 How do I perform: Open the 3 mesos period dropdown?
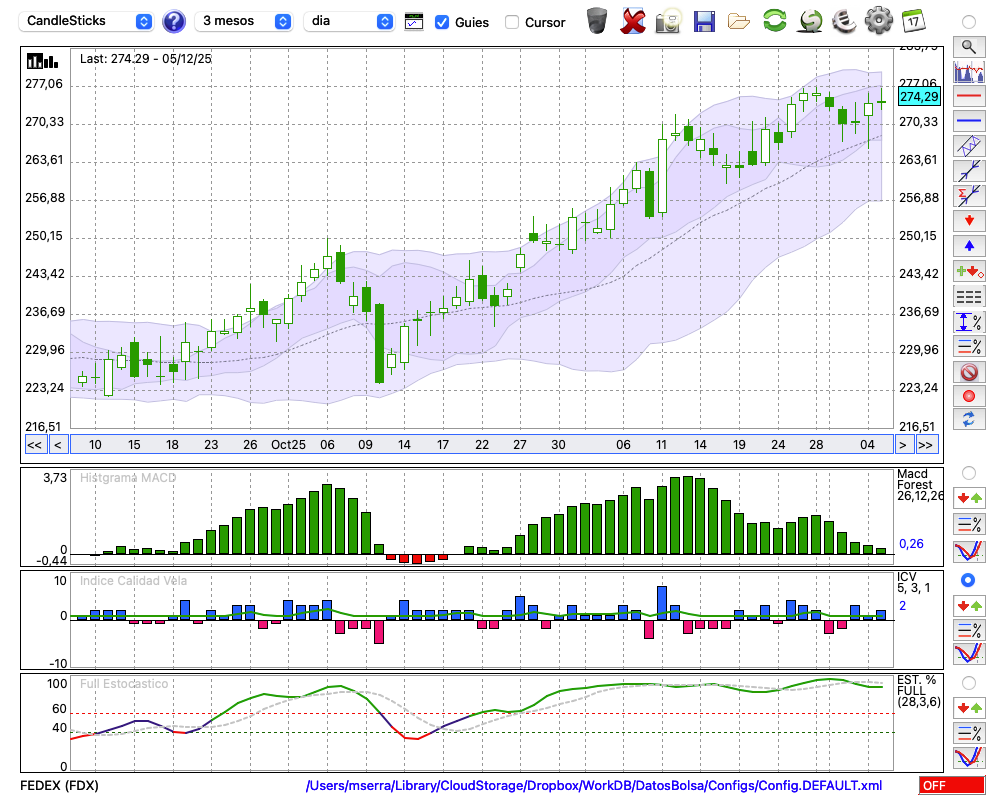pos(243,21)
